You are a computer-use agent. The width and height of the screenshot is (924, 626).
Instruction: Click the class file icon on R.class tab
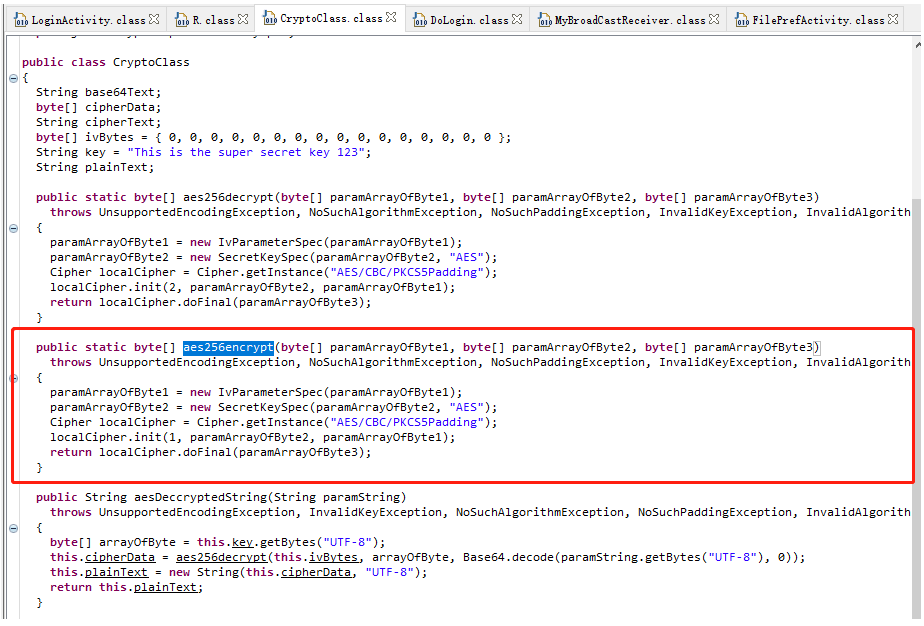point(184,17)
